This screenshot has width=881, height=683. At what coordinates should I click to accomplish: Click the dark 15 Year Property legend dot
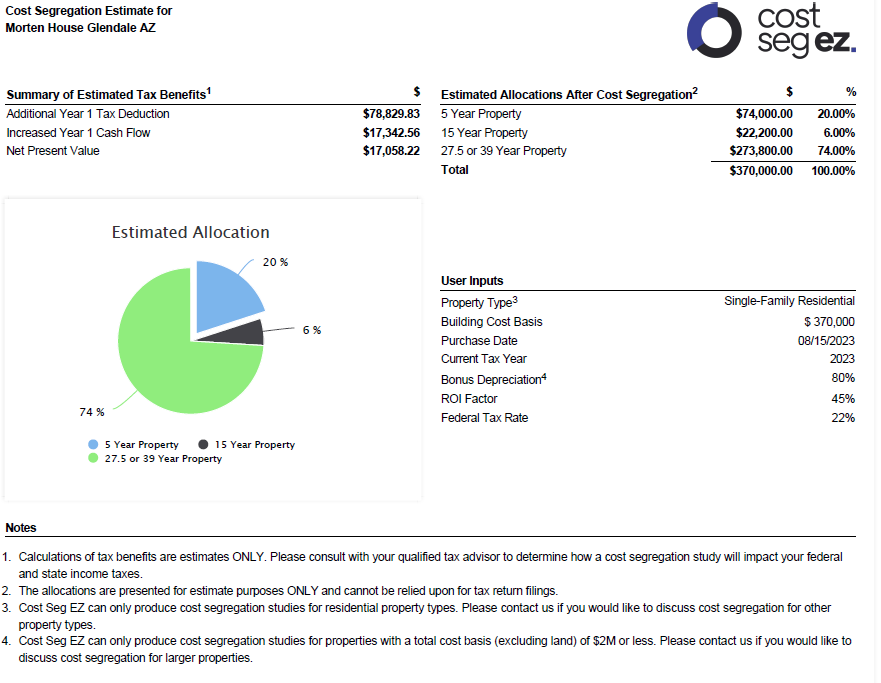click(204, 444)
